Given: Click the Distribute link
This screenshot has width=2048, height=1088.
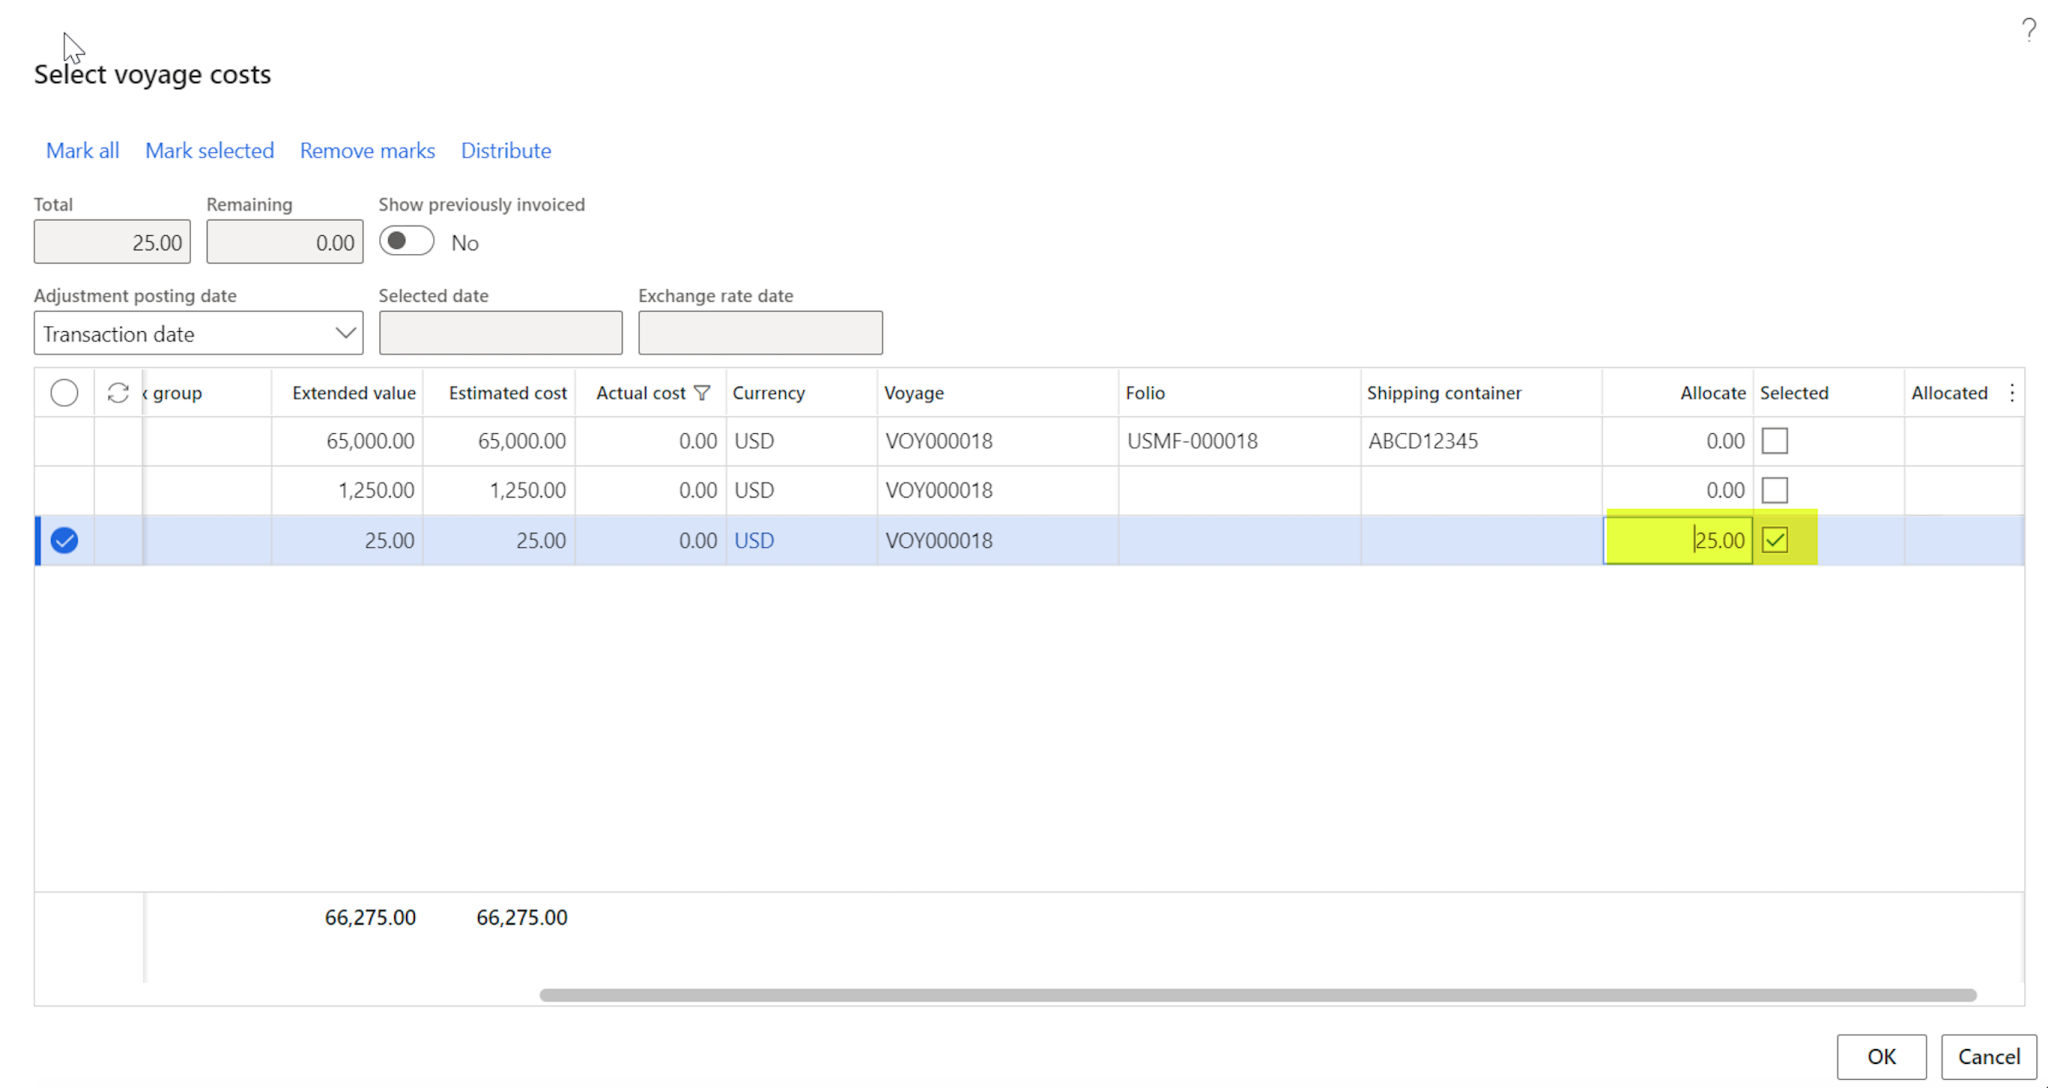Looking at the screenshot, I should pos(506,150).
